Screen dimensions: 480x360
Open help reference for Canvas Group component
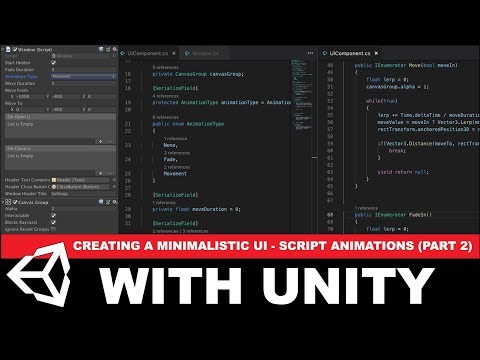[x=101, y=202]
